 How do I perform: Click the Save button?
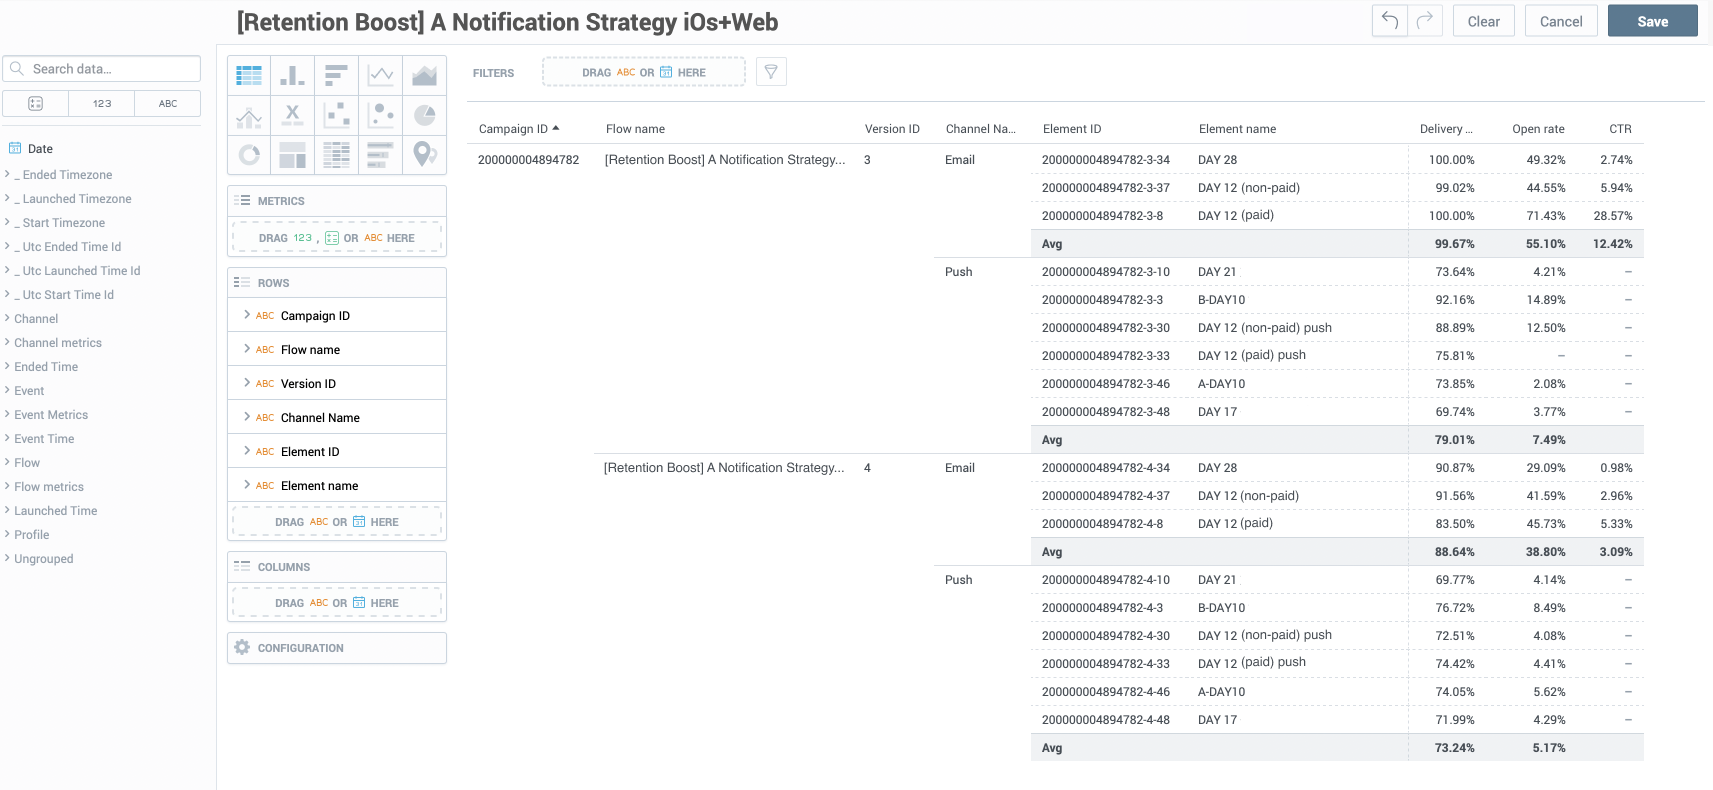point(1652,21)
